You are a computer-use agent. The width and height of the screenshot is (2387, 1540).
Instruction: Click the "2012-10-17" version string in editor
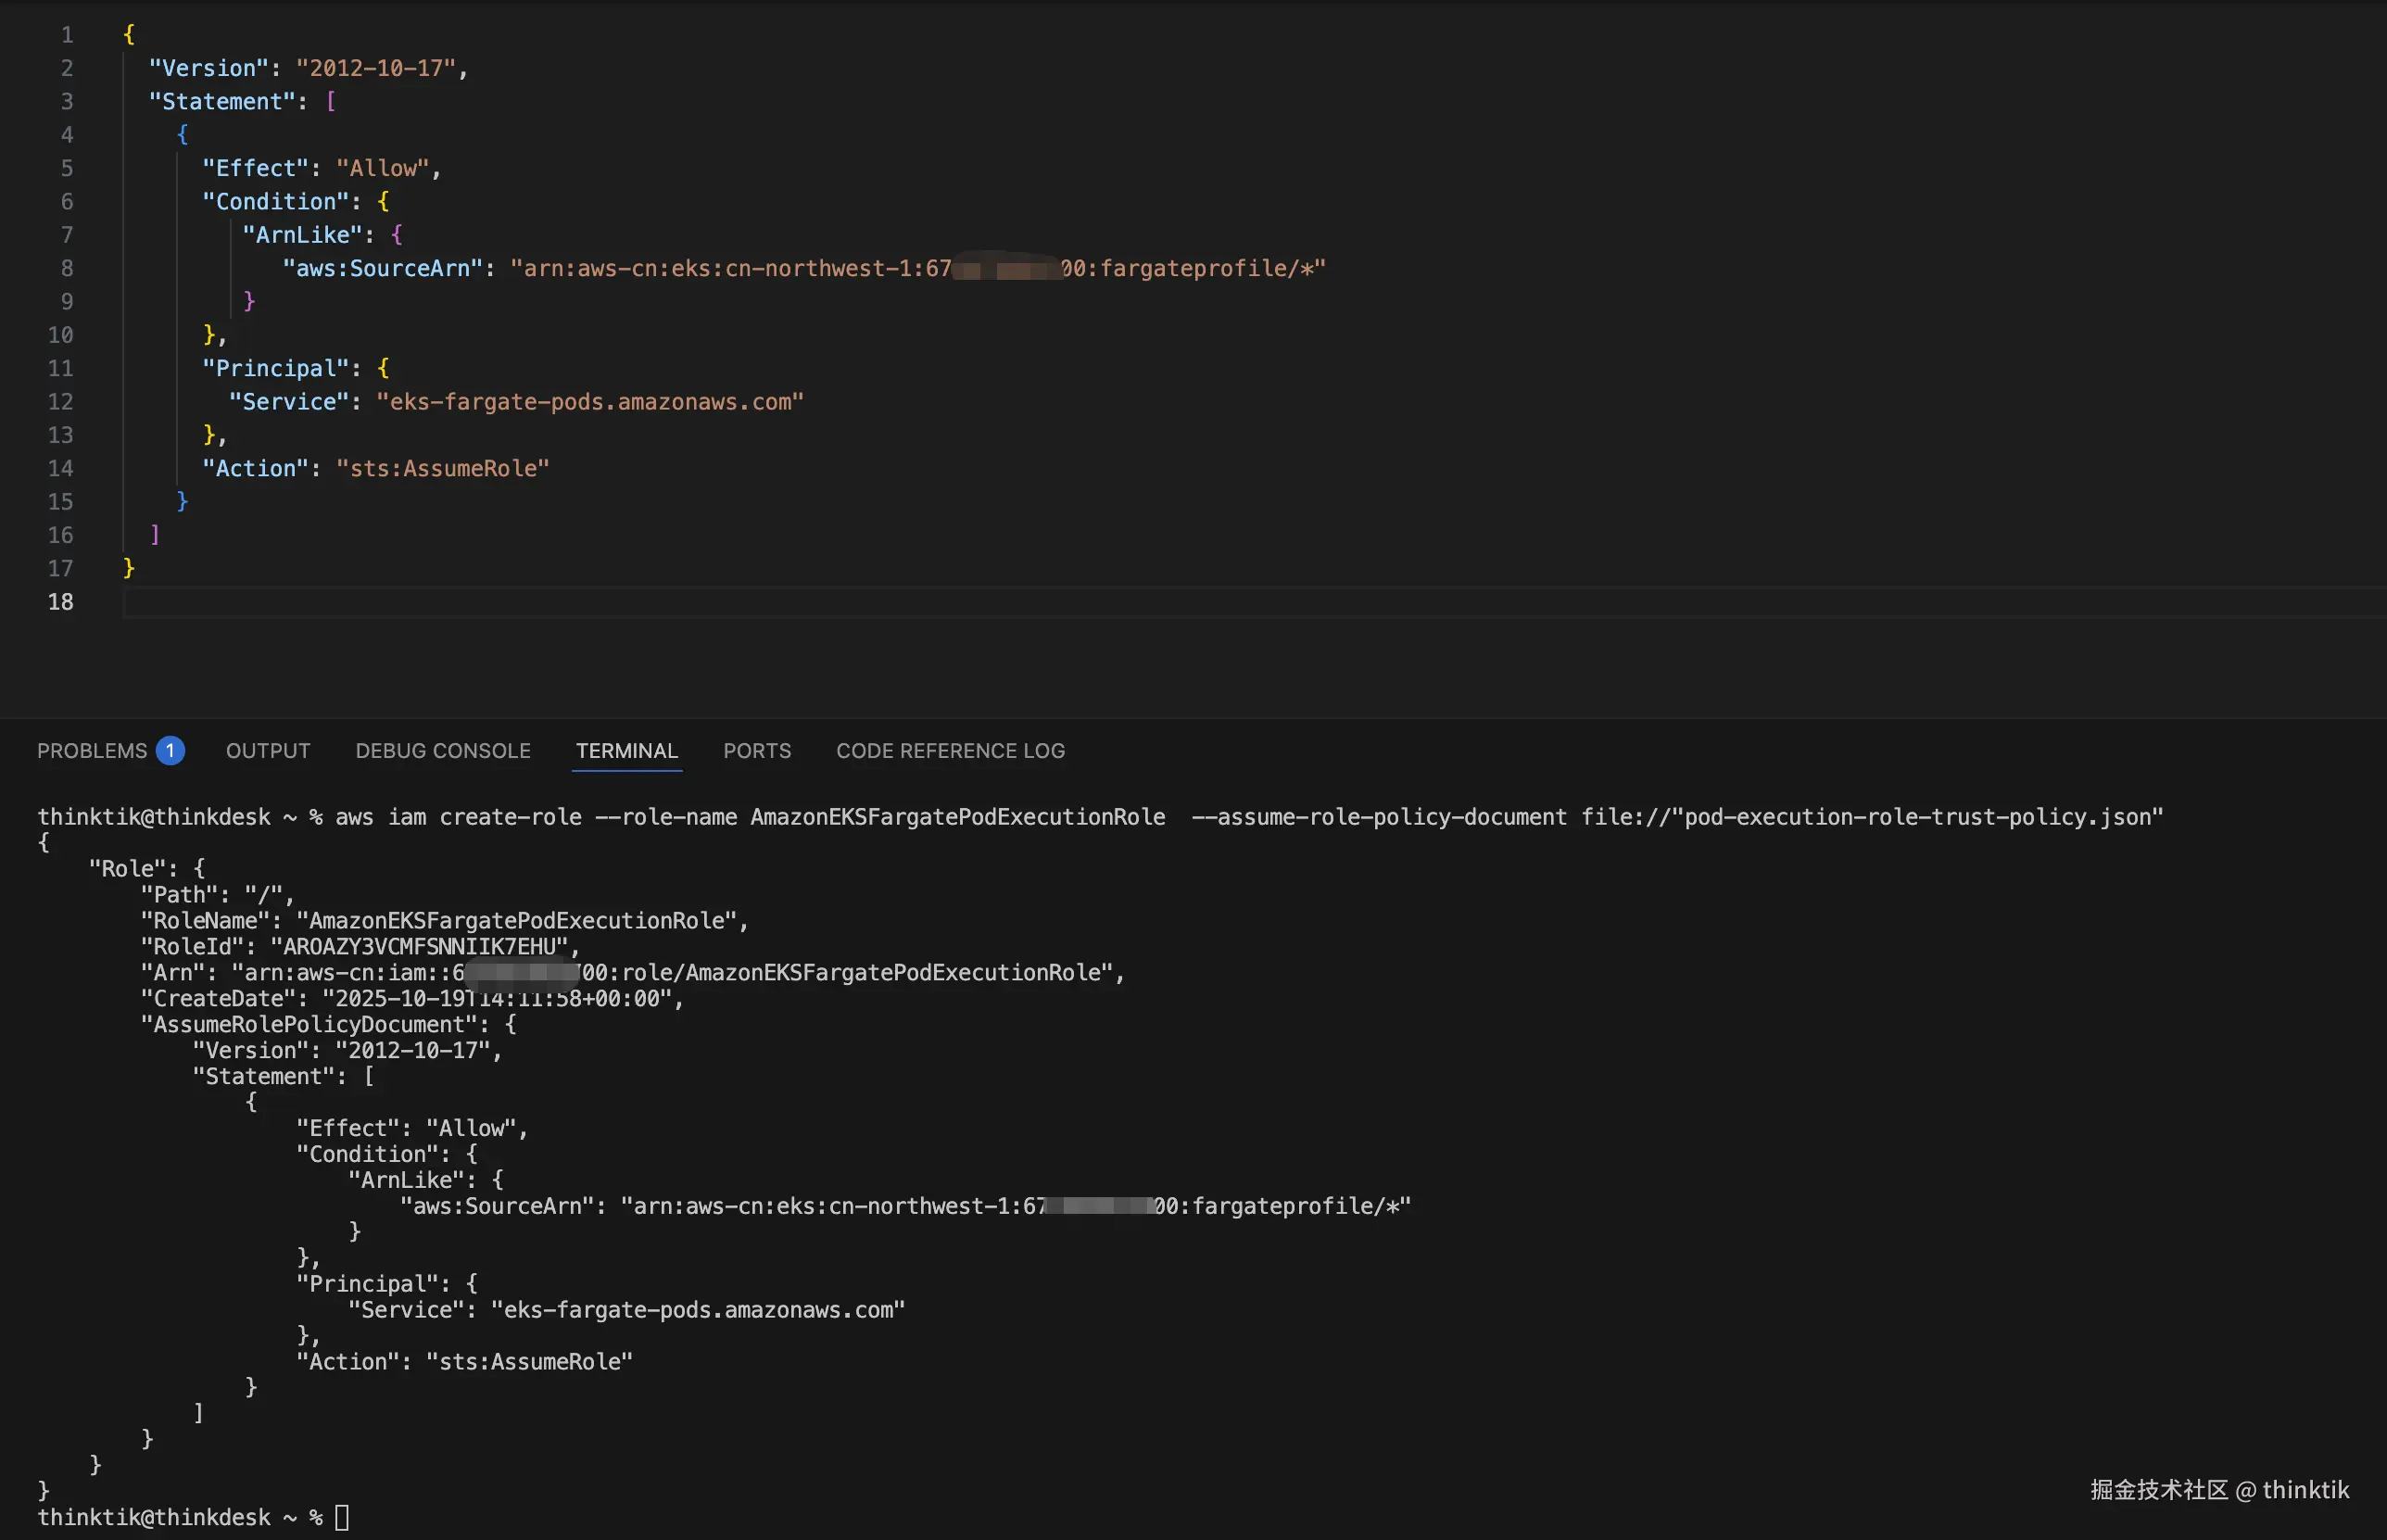pyautogui.click(x=376, y=68)
